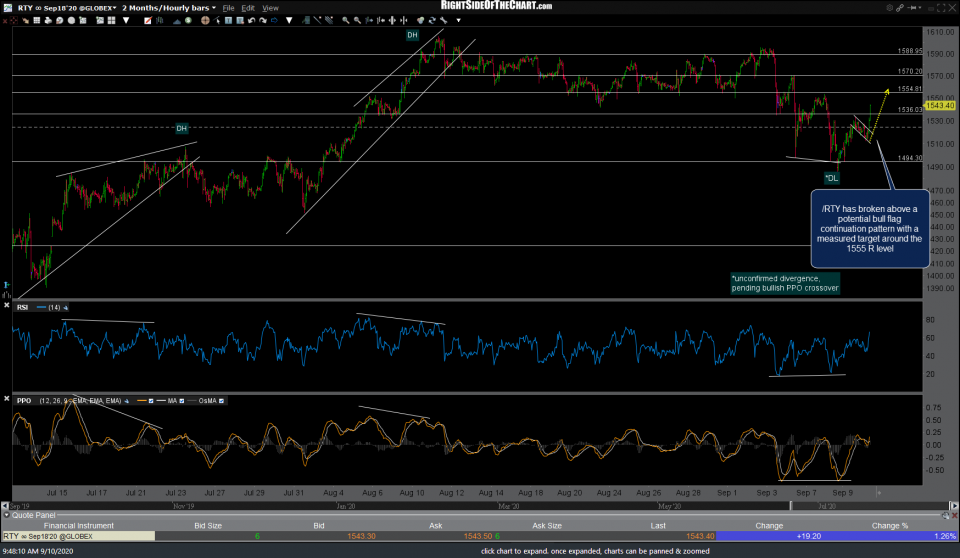The width and height of the screenshot is (960, 558).
Task: Click the table grid icon in the toolbar
Action: [x=37, y=20]
